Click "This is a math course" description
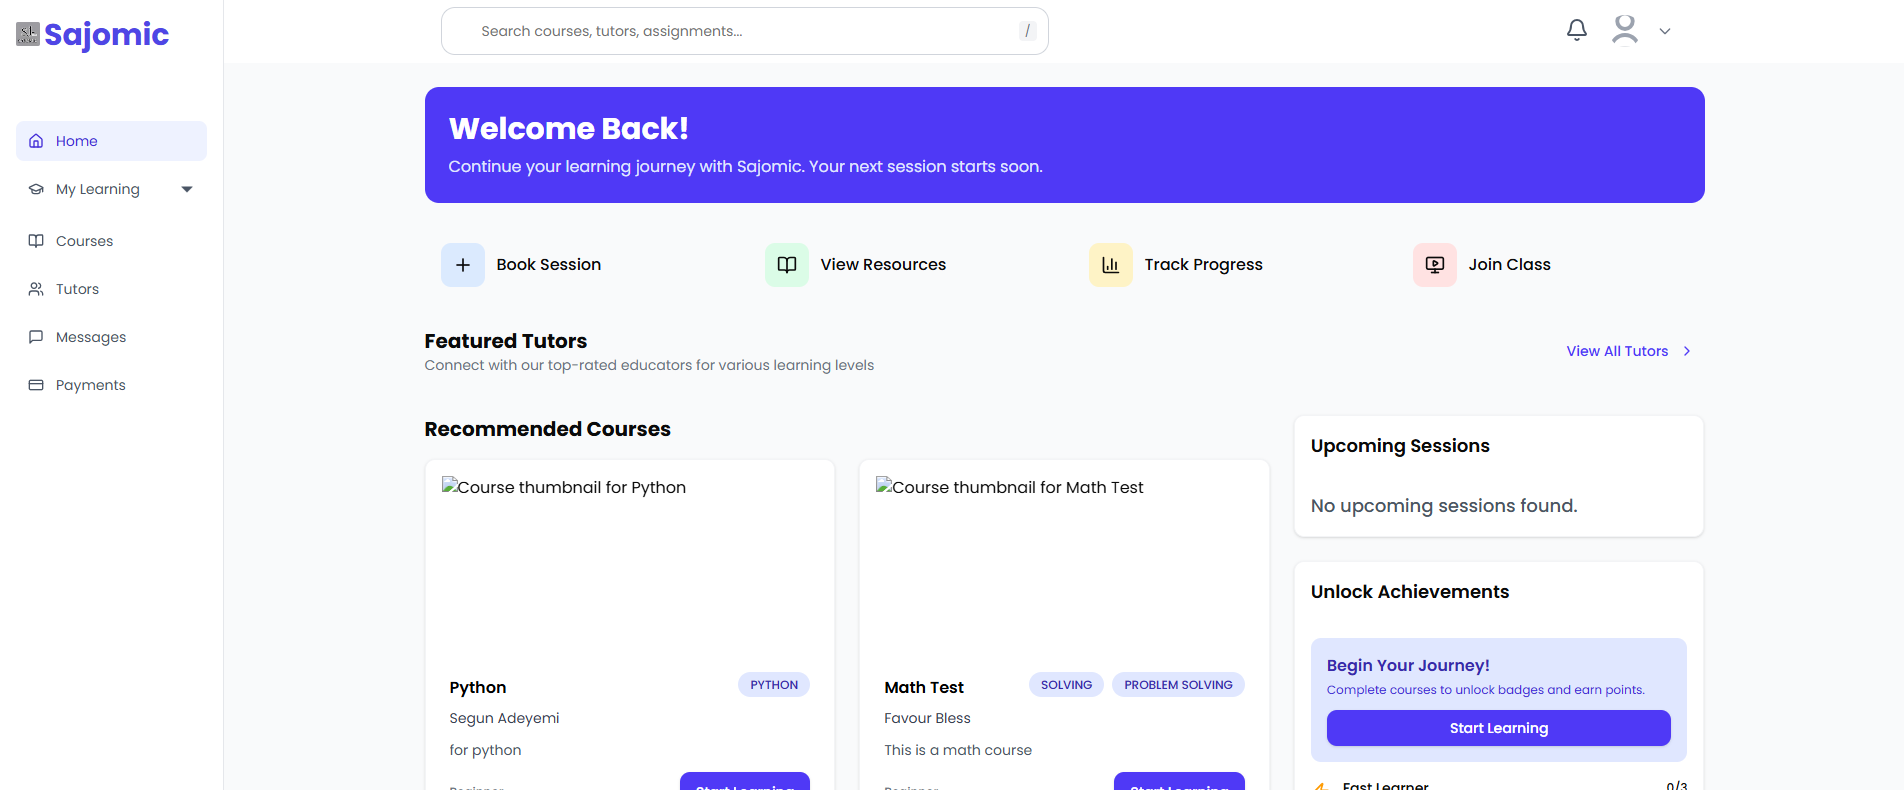 pos(958,750)
